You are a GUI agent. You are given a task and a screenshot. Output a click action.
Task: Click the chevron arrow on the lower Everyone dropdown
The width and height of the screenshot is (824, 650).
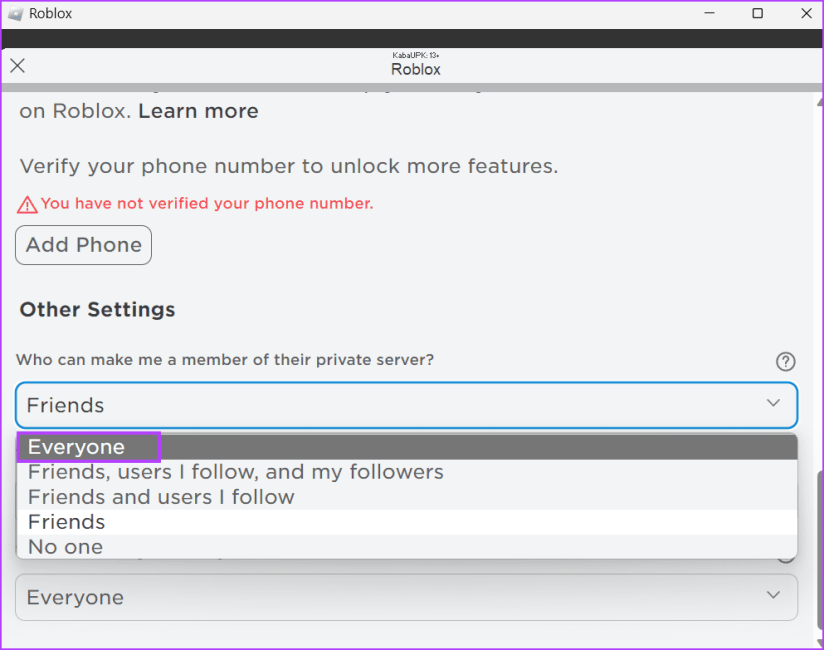click(x=773, y=595)
